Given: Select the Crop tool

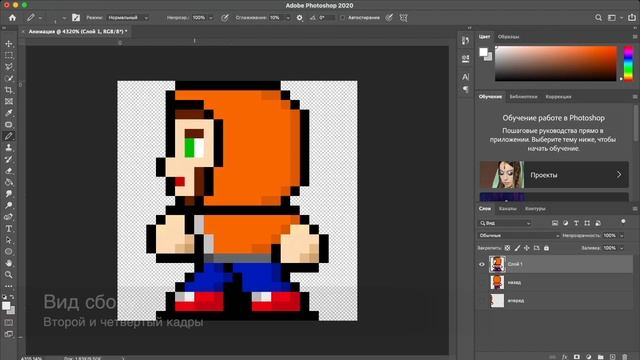Looking at the screenshot, I should [x=9, y=90].
